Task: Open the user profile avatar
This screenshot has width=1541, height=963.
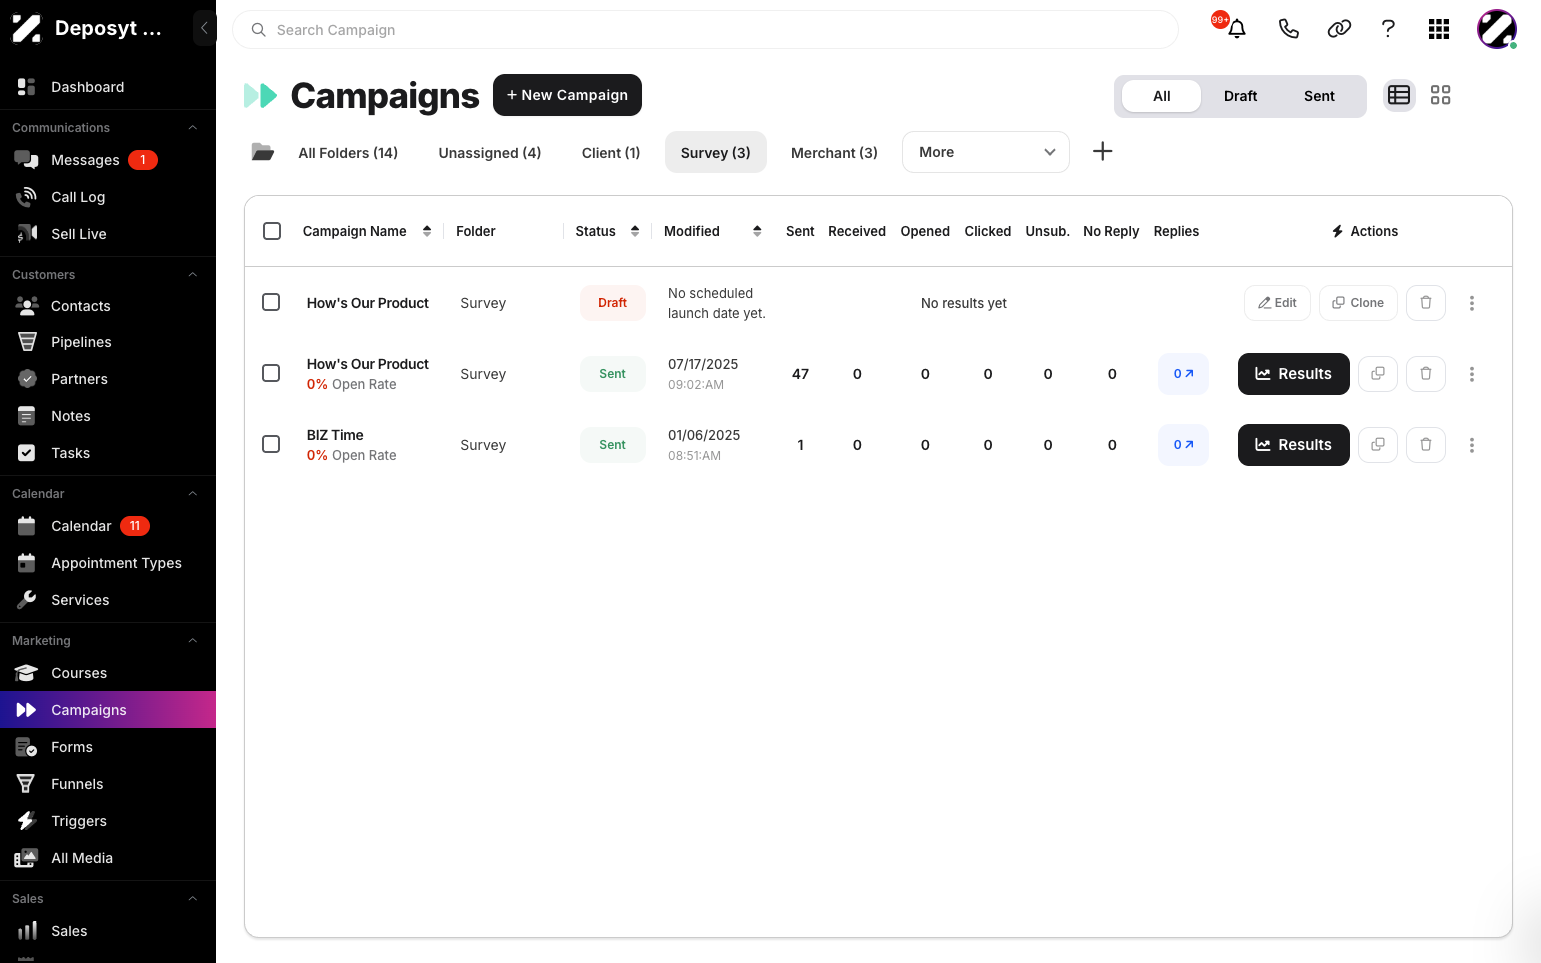Action: (1497, 29)
